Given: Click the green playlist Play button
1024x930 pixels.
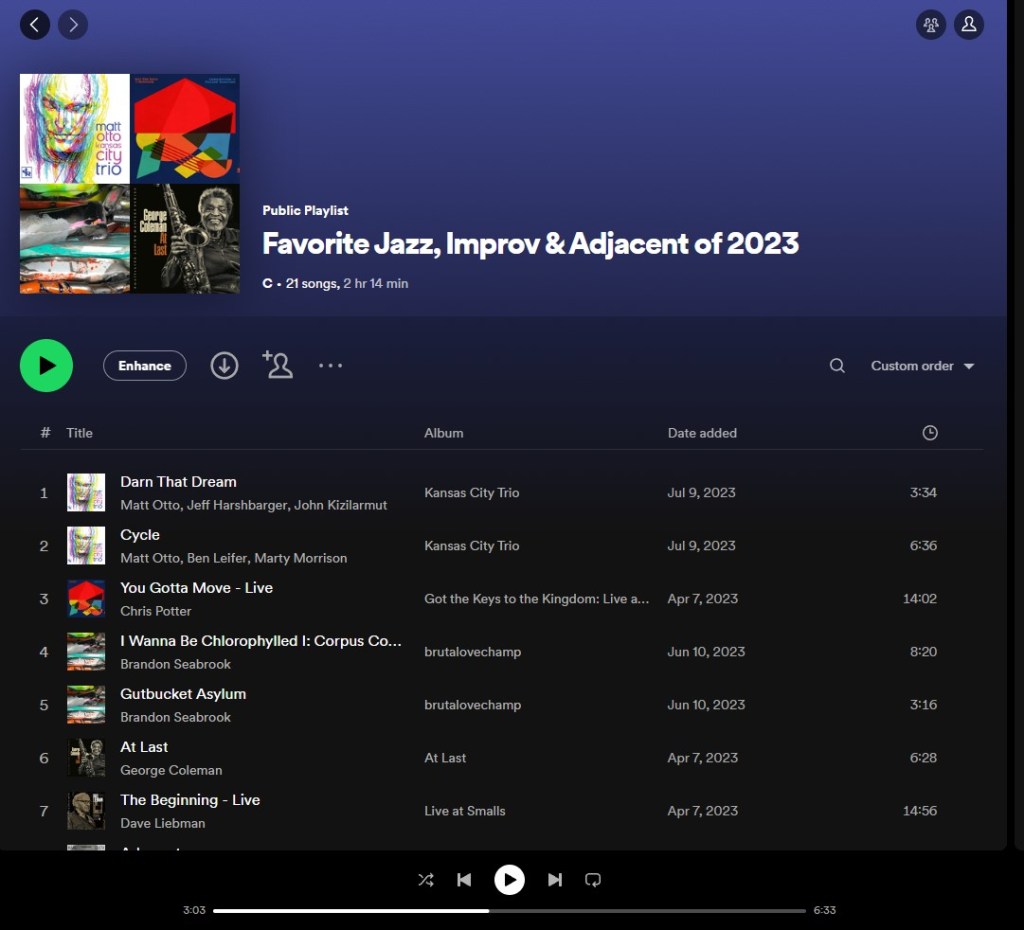Looking at the screenshot, I should tap(46, 366).
